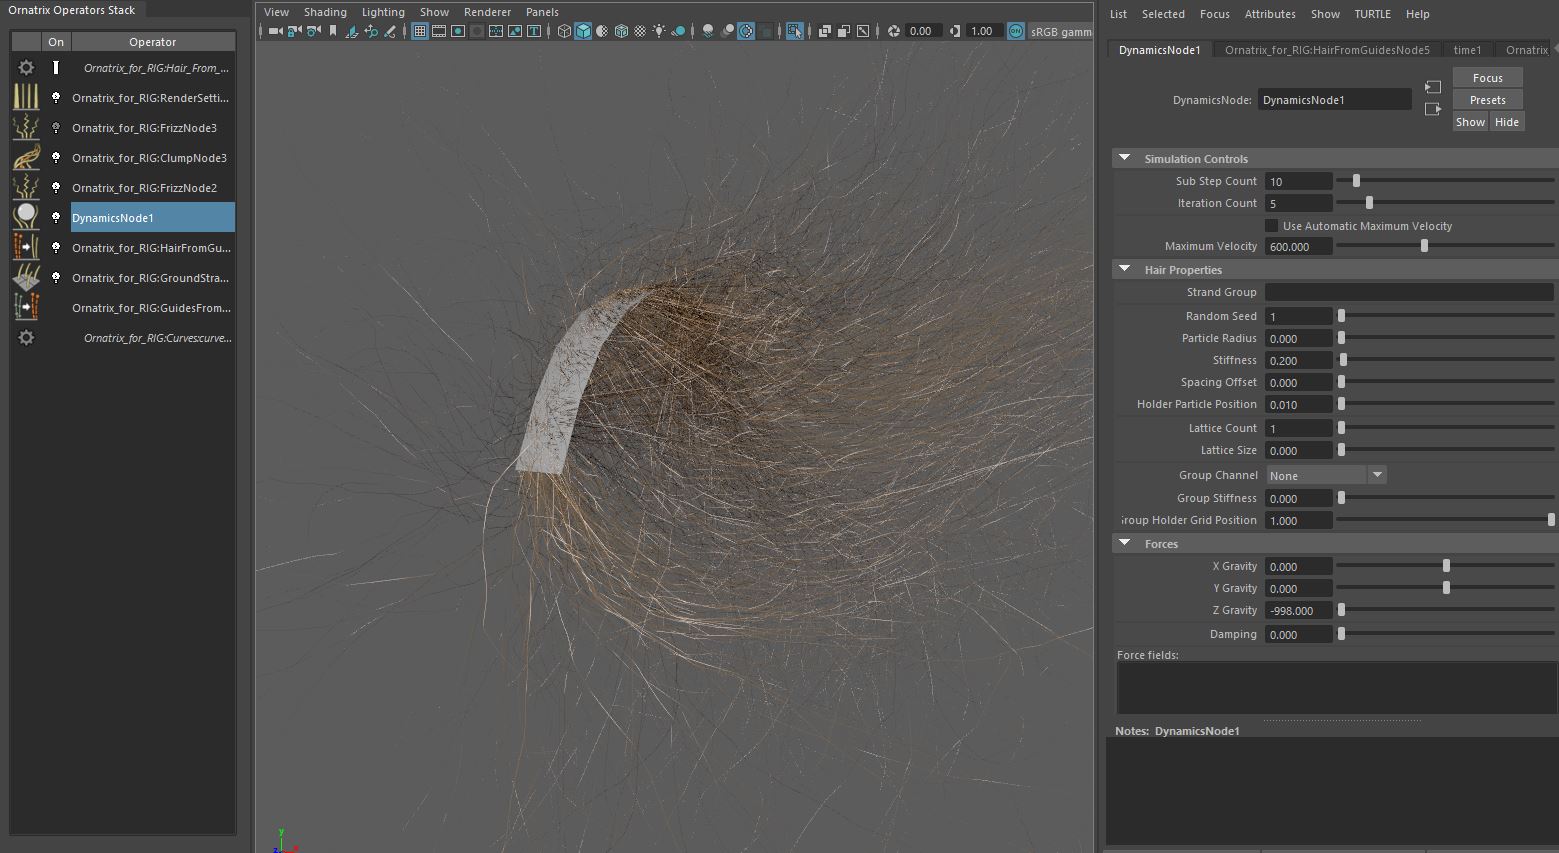Click the select camera icon in viewport toolbar

click(x=275, y=31)
